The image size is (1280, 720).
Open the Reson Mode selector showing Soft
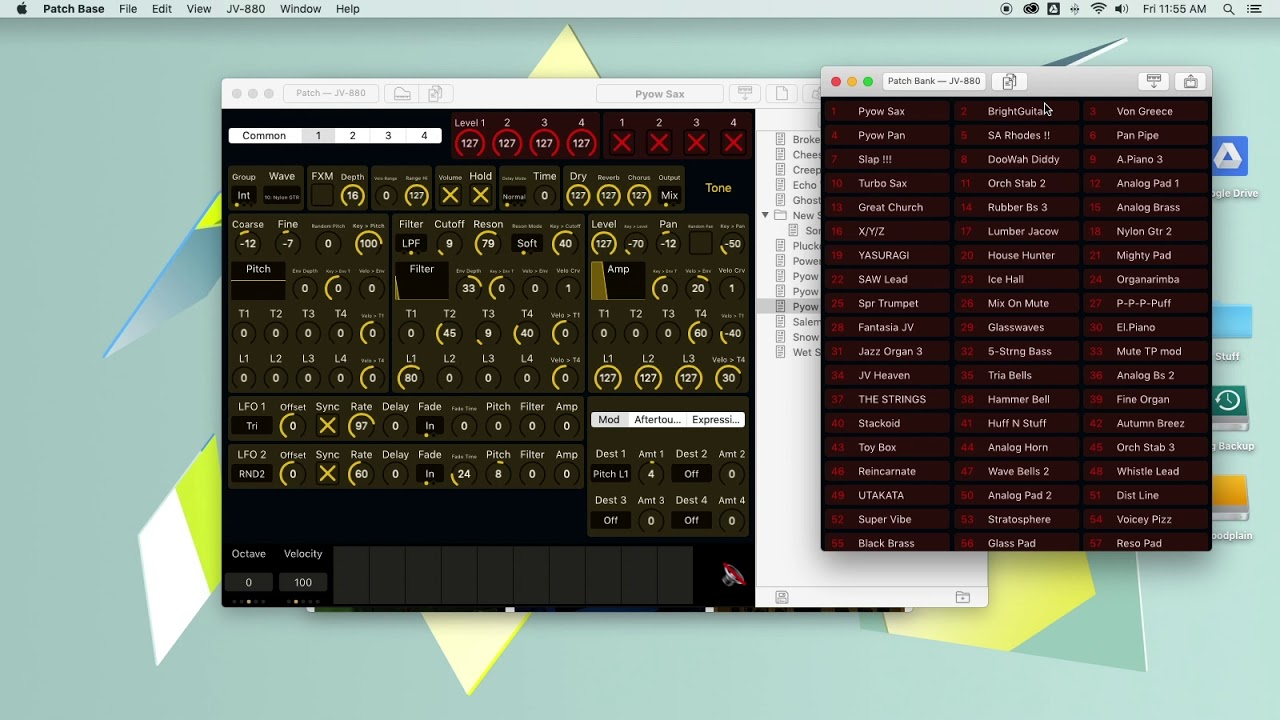(x=527, y=243)
